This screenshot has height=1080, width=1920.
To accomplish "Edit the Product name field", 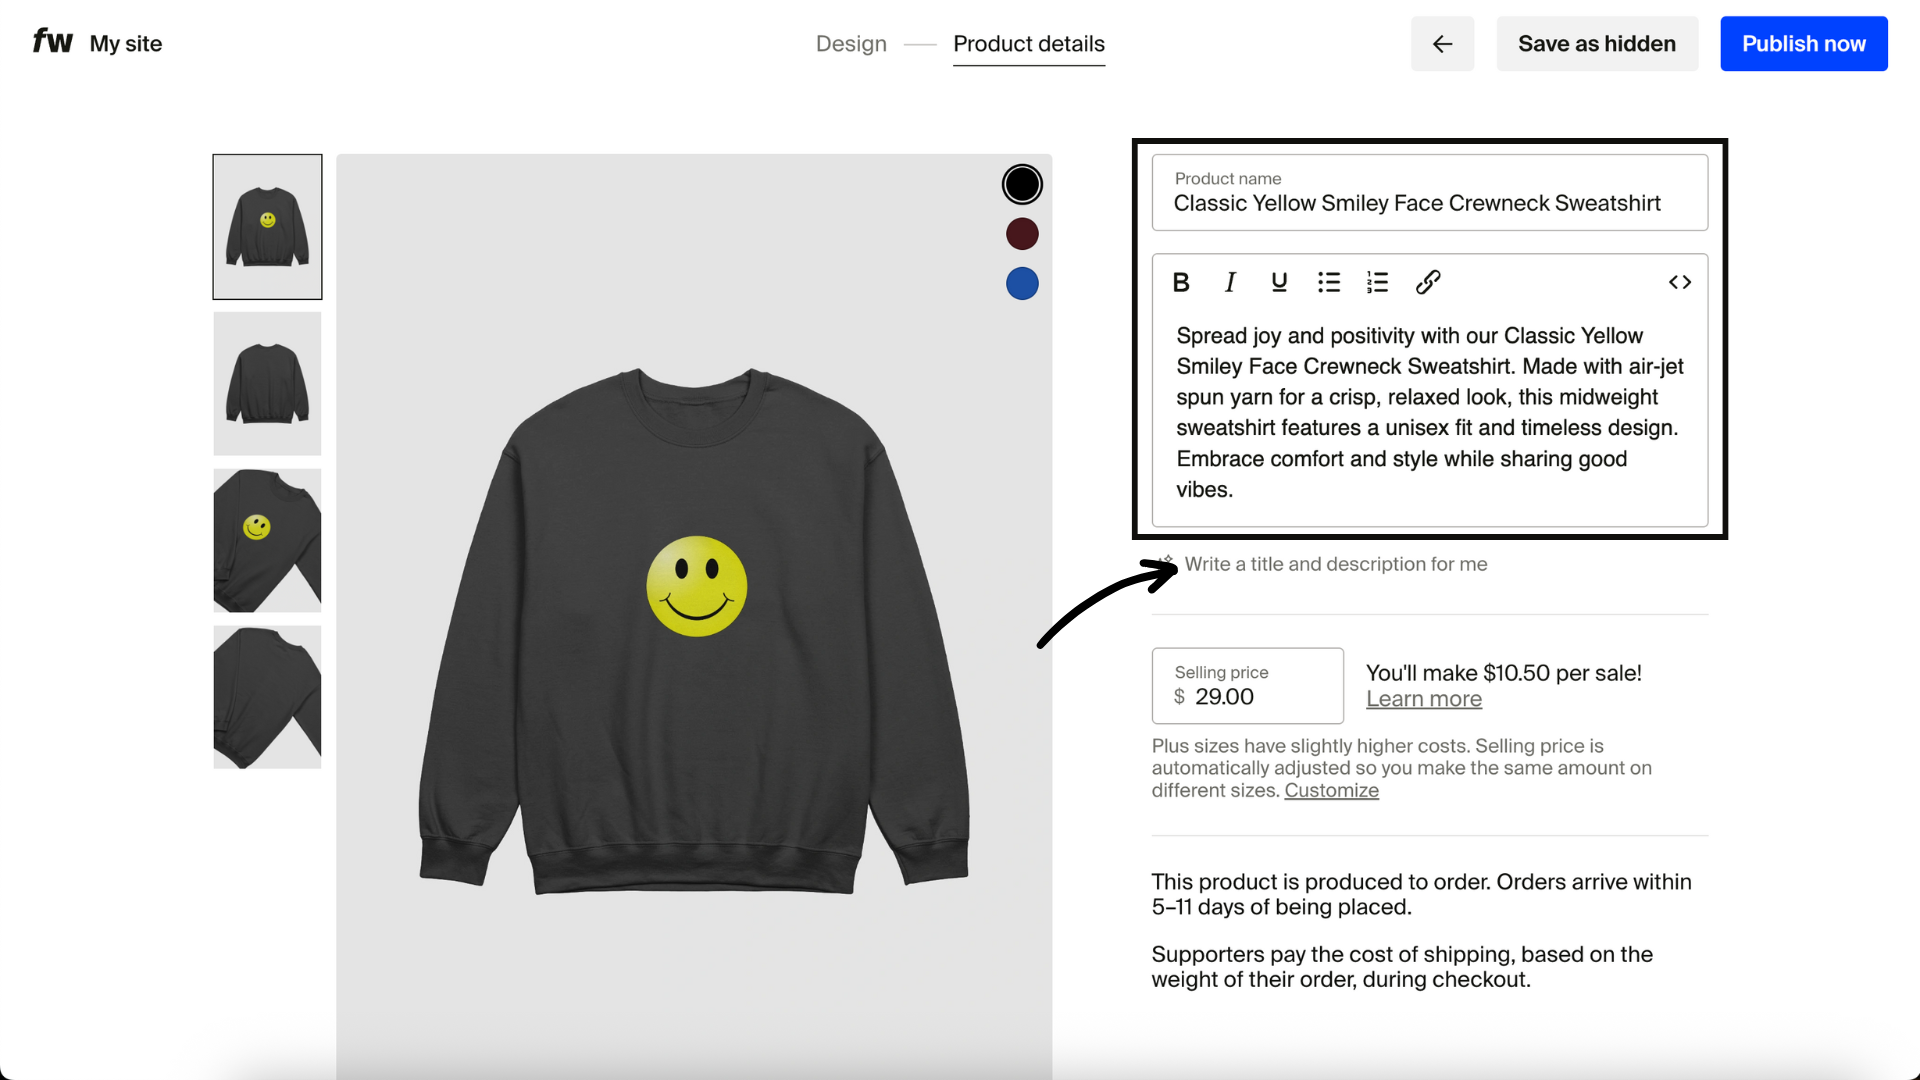I will 1430,192.
